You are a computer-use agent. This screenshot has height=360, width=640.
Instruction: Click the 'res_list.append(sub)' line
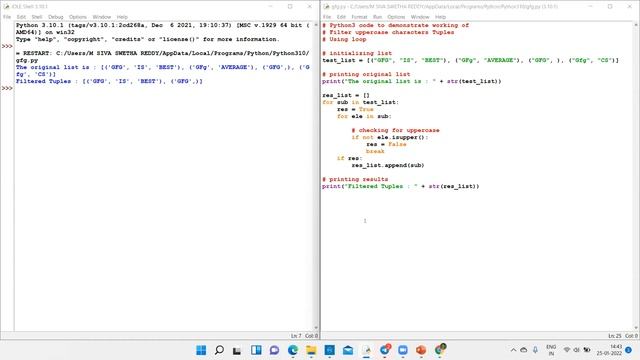388,165
